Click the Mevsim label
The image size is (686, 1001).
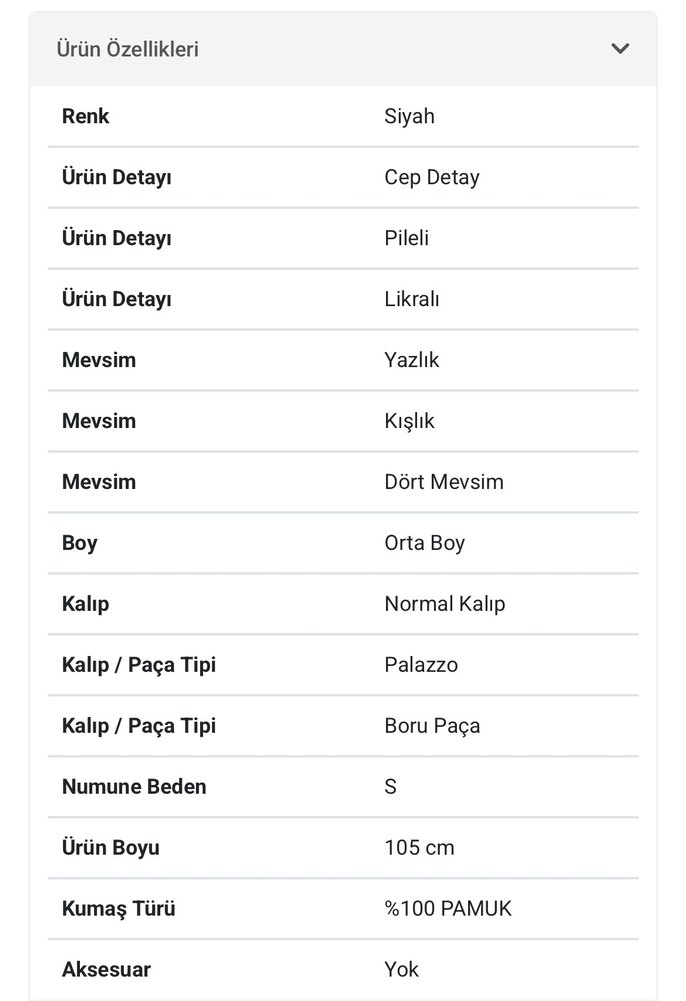(x=98, y=360)
